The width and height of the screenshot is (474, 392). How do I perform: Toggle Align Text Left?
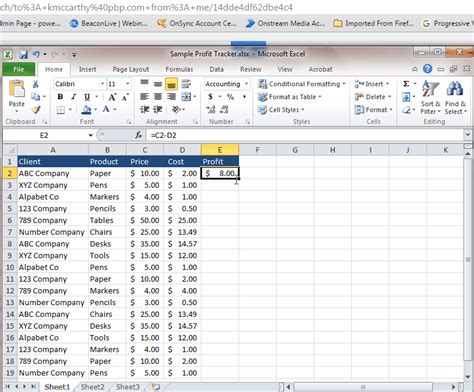pyautogui.click(x=144, y=97)
